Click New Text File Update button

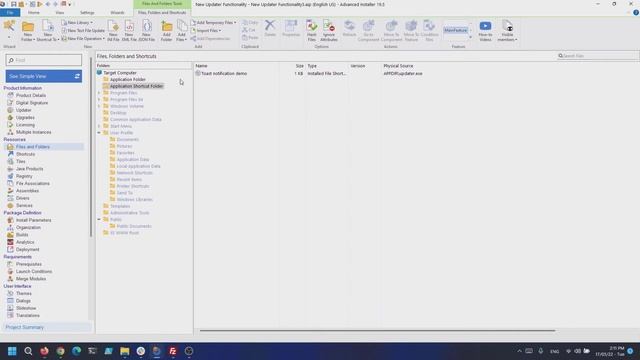[x=83, y=31]
